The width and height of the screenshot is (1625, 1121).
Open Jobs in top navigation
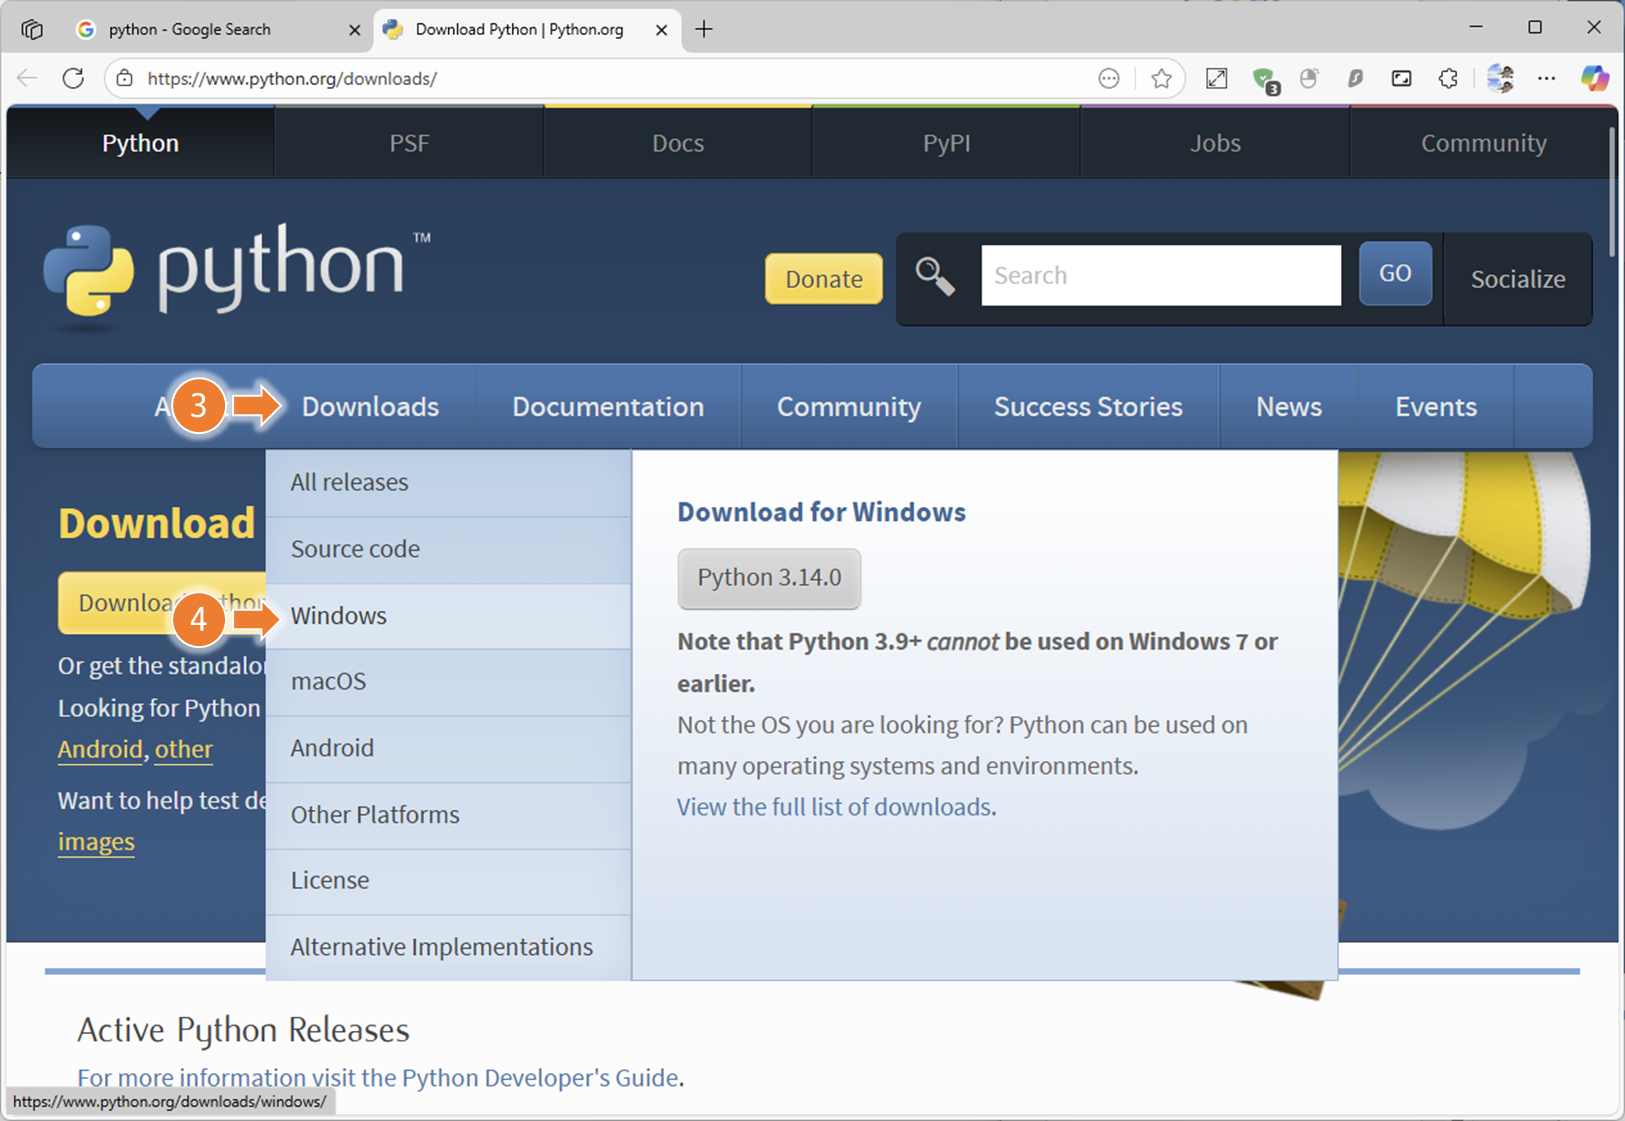click(1215, 143)
